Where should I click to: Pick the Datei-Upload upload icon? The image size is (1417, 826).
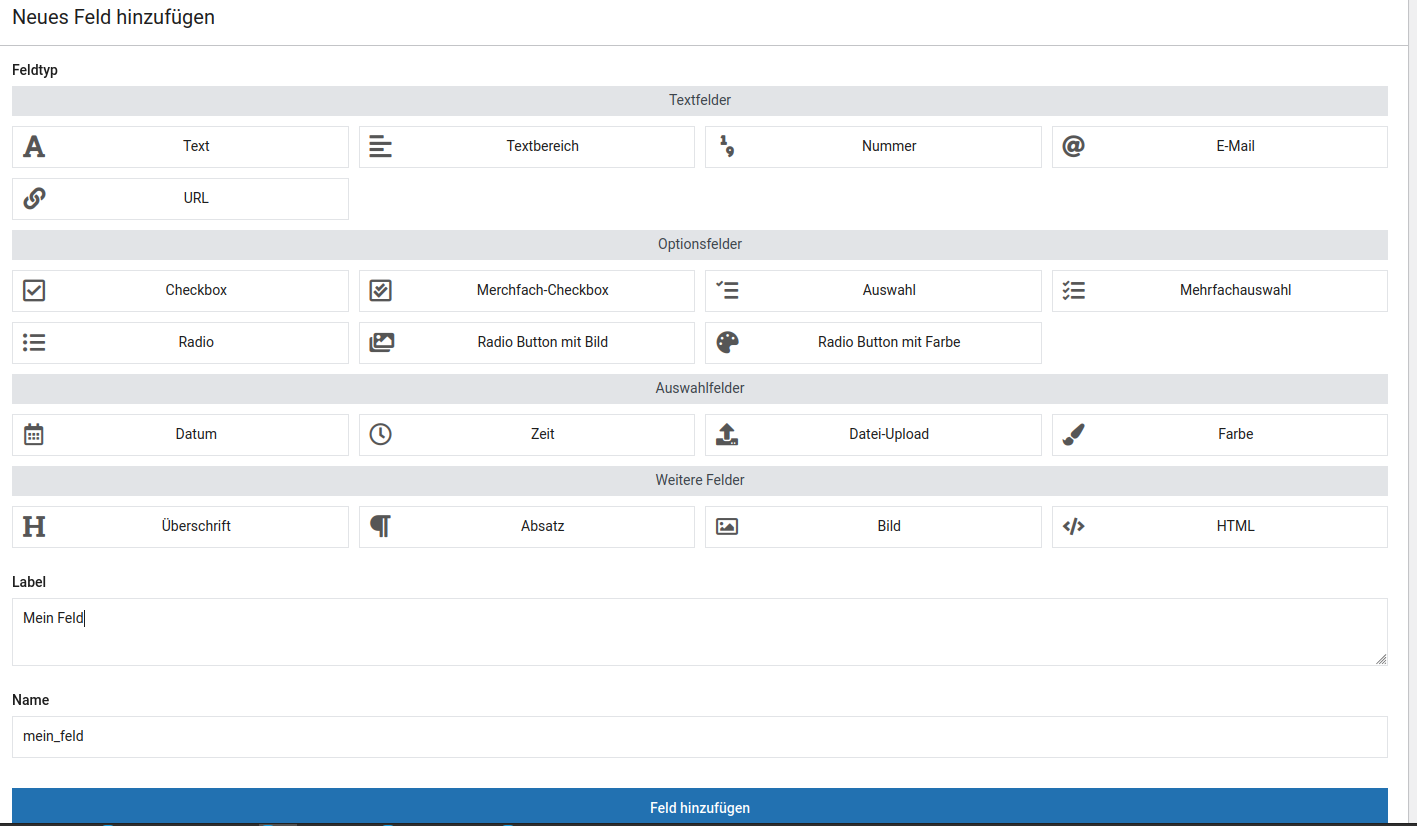click(727, 435)
